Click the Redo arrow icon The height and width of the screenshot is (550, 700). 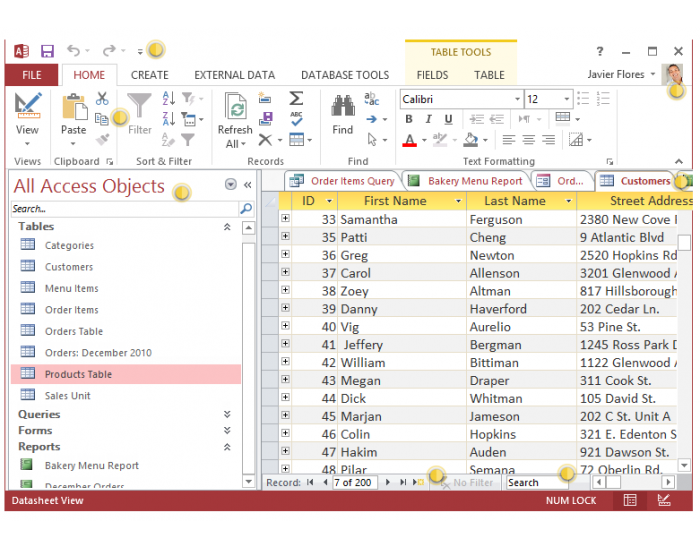coord(109,51)
